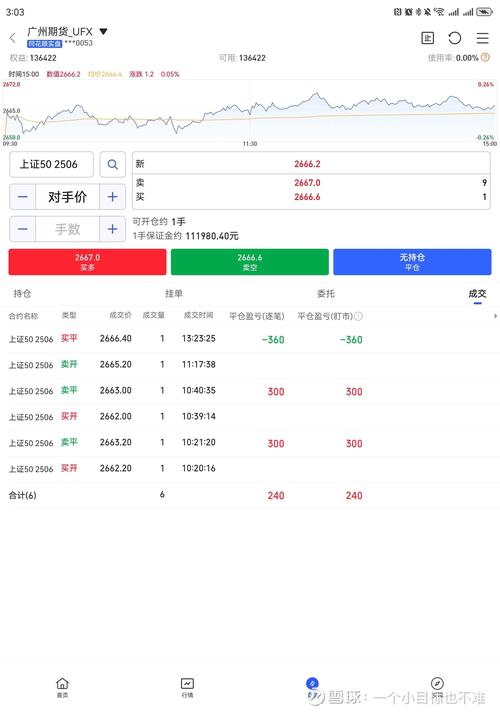Tap the 成交价 column header
This screenshot has width=500, height=713.
(120, 315)
